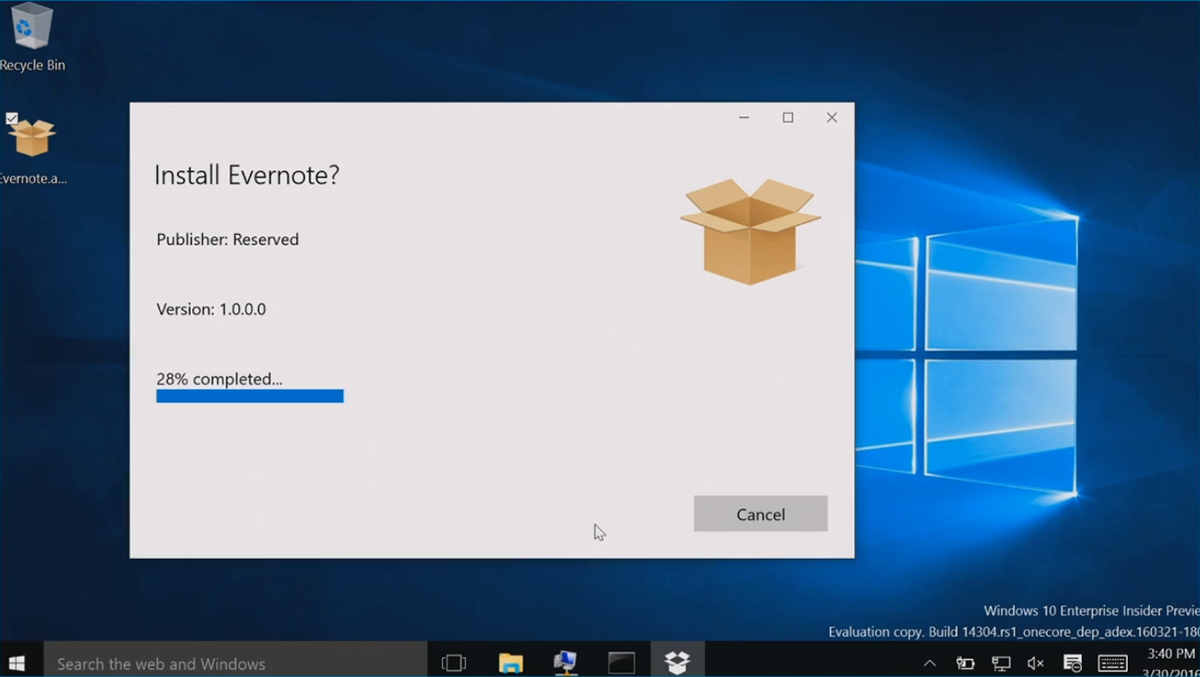Open File Explorer from the taskbar

point(511,660)
